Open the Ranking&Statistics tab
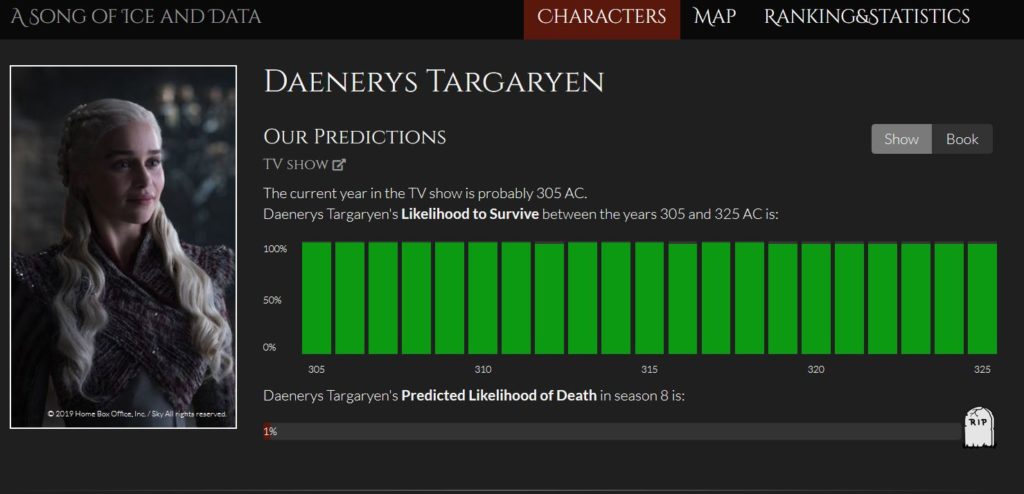Viewport: 1024px width, 494px height. pos(867,17)
